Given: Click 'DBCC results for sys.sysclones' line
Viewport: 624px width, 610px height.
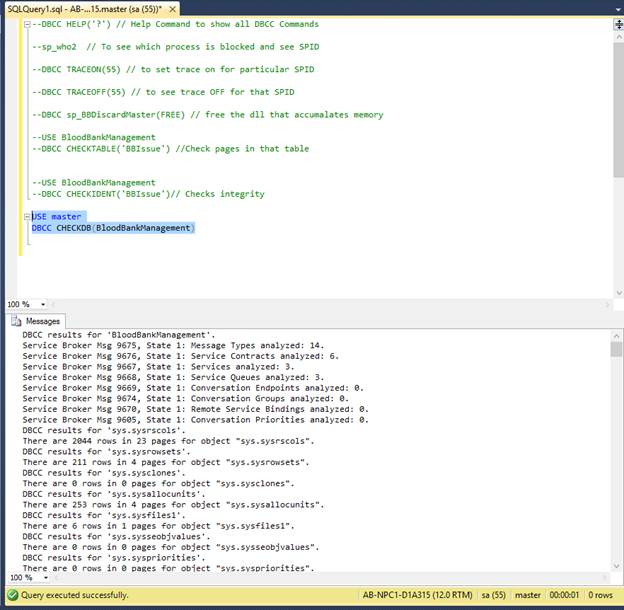Looking at the screenshot, I should [104, 473].
